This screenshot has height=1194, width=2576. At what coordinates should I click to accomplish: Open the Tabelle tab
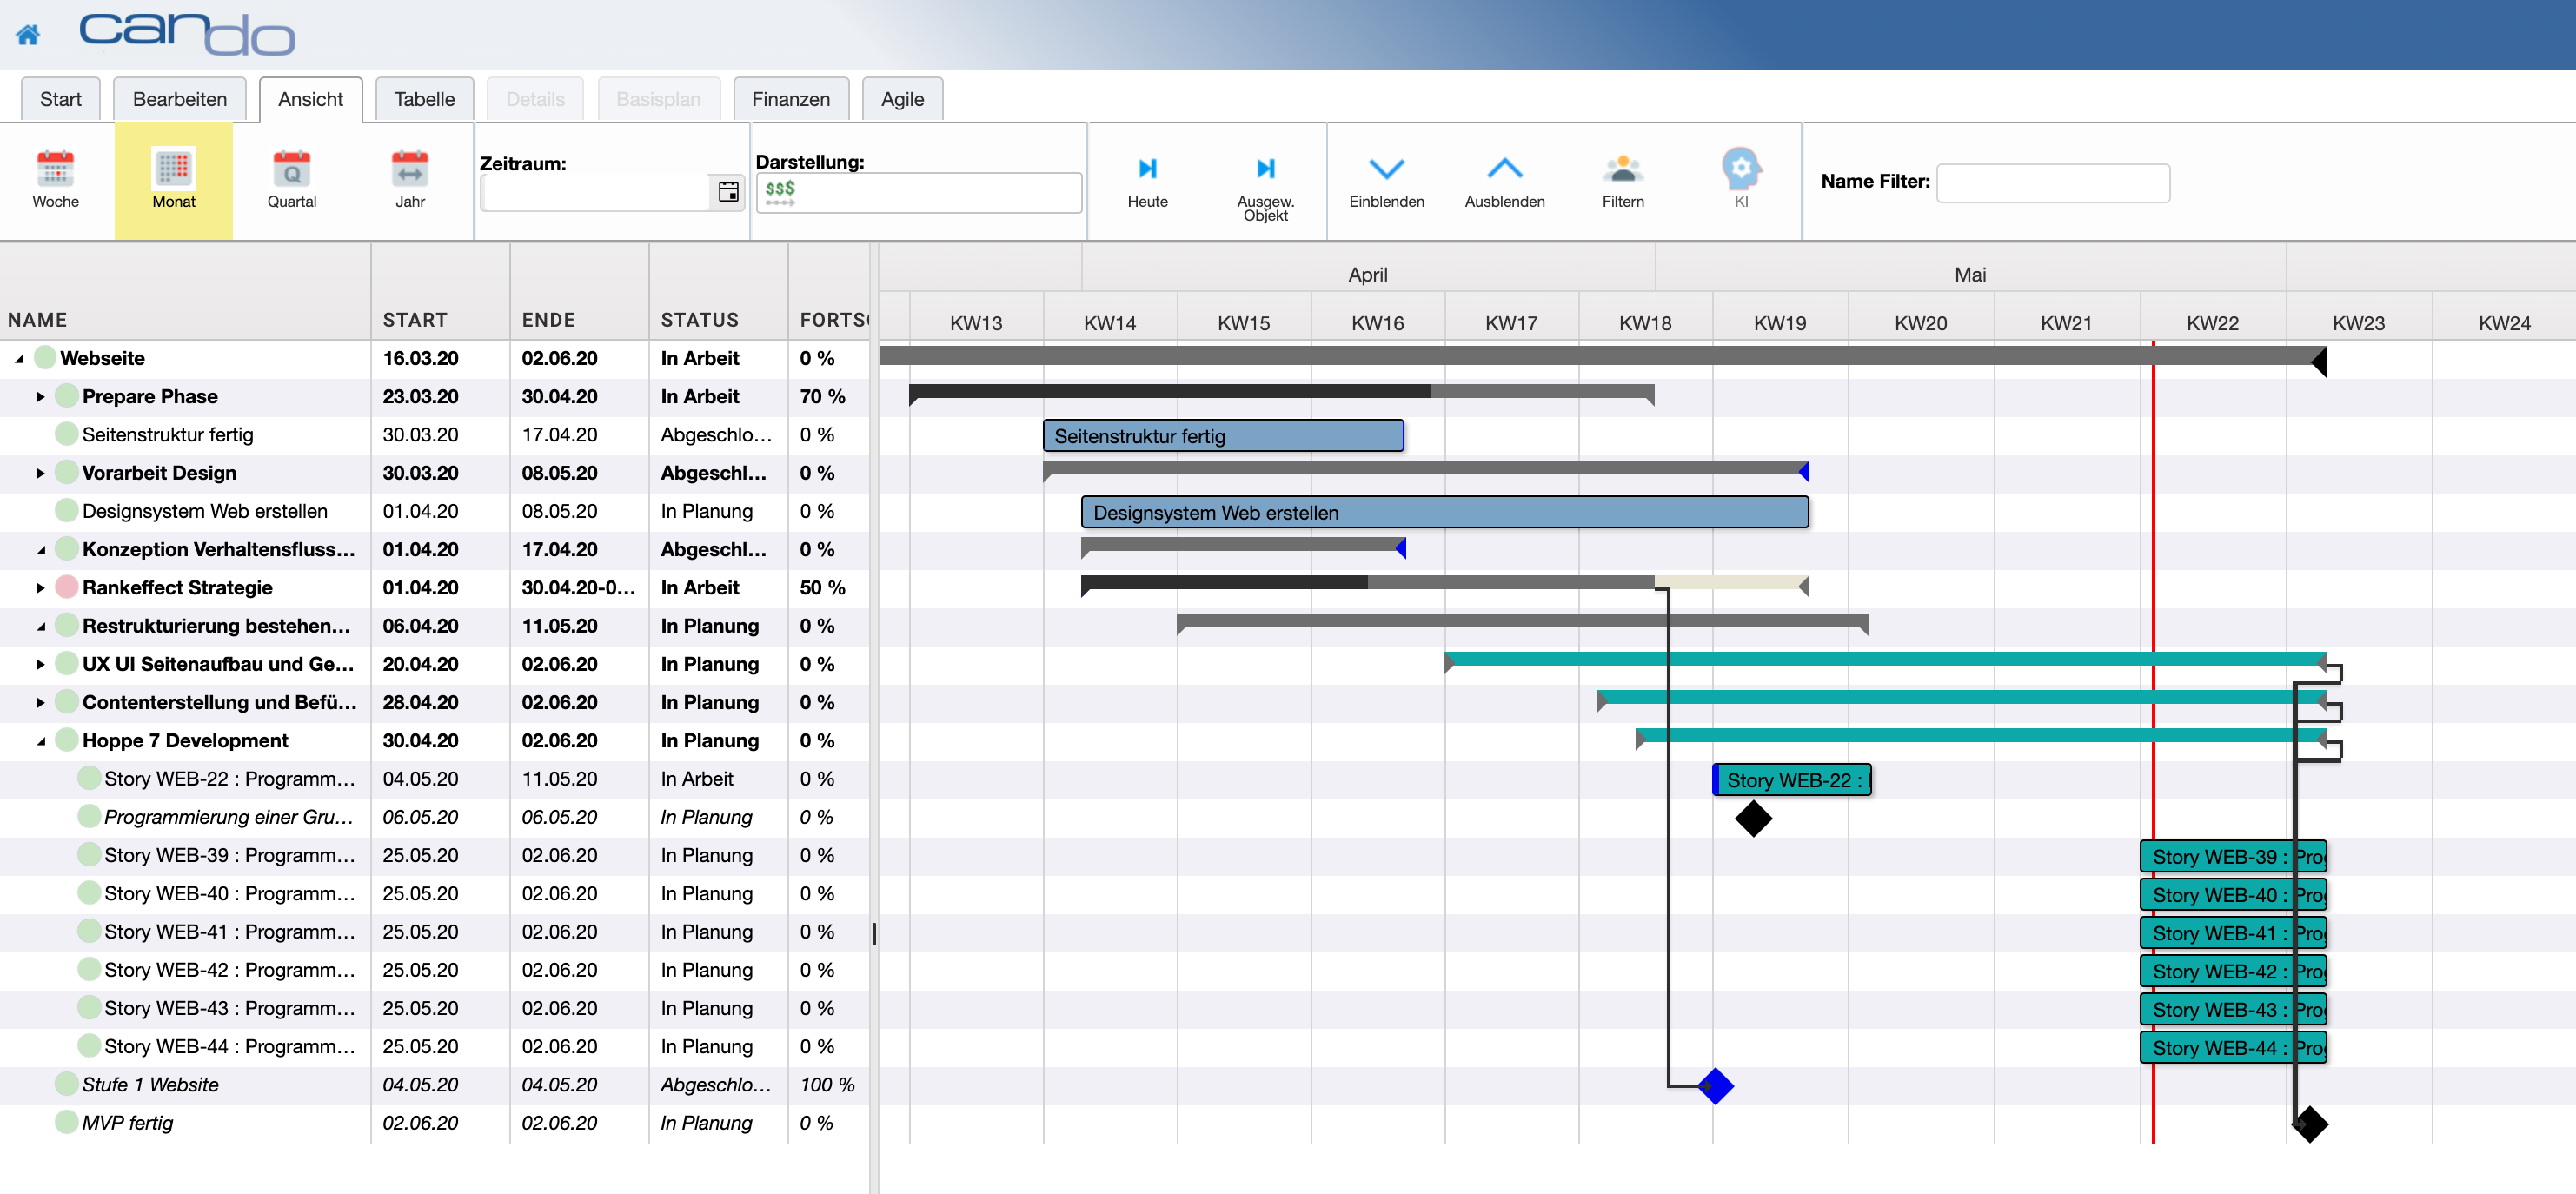click(424, 99)
